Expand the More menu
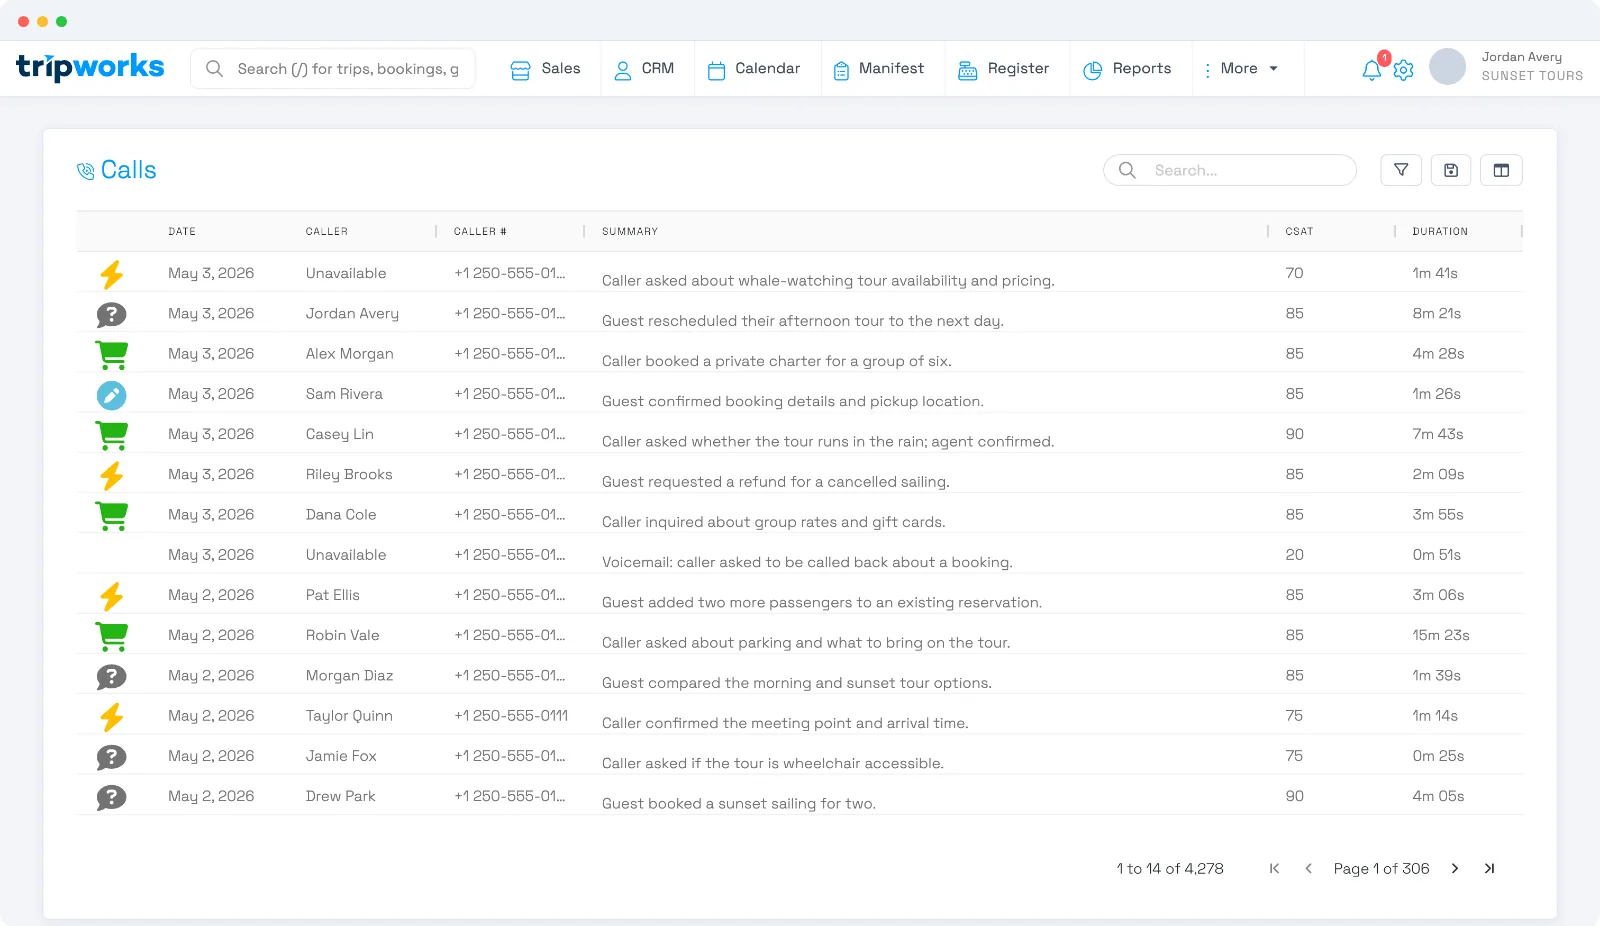Image resolution: width=1600 pixels, height=926 pixels. (1240, 68)
